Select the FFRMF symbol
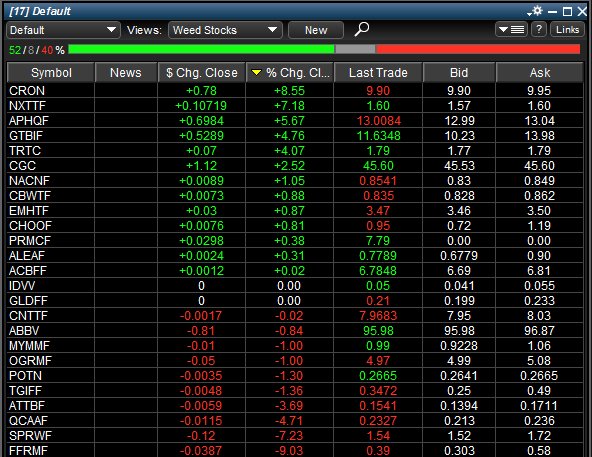Image resolution: width=592 pixels, height=457 pixels. pyautogui.click(x=28, y=451)
